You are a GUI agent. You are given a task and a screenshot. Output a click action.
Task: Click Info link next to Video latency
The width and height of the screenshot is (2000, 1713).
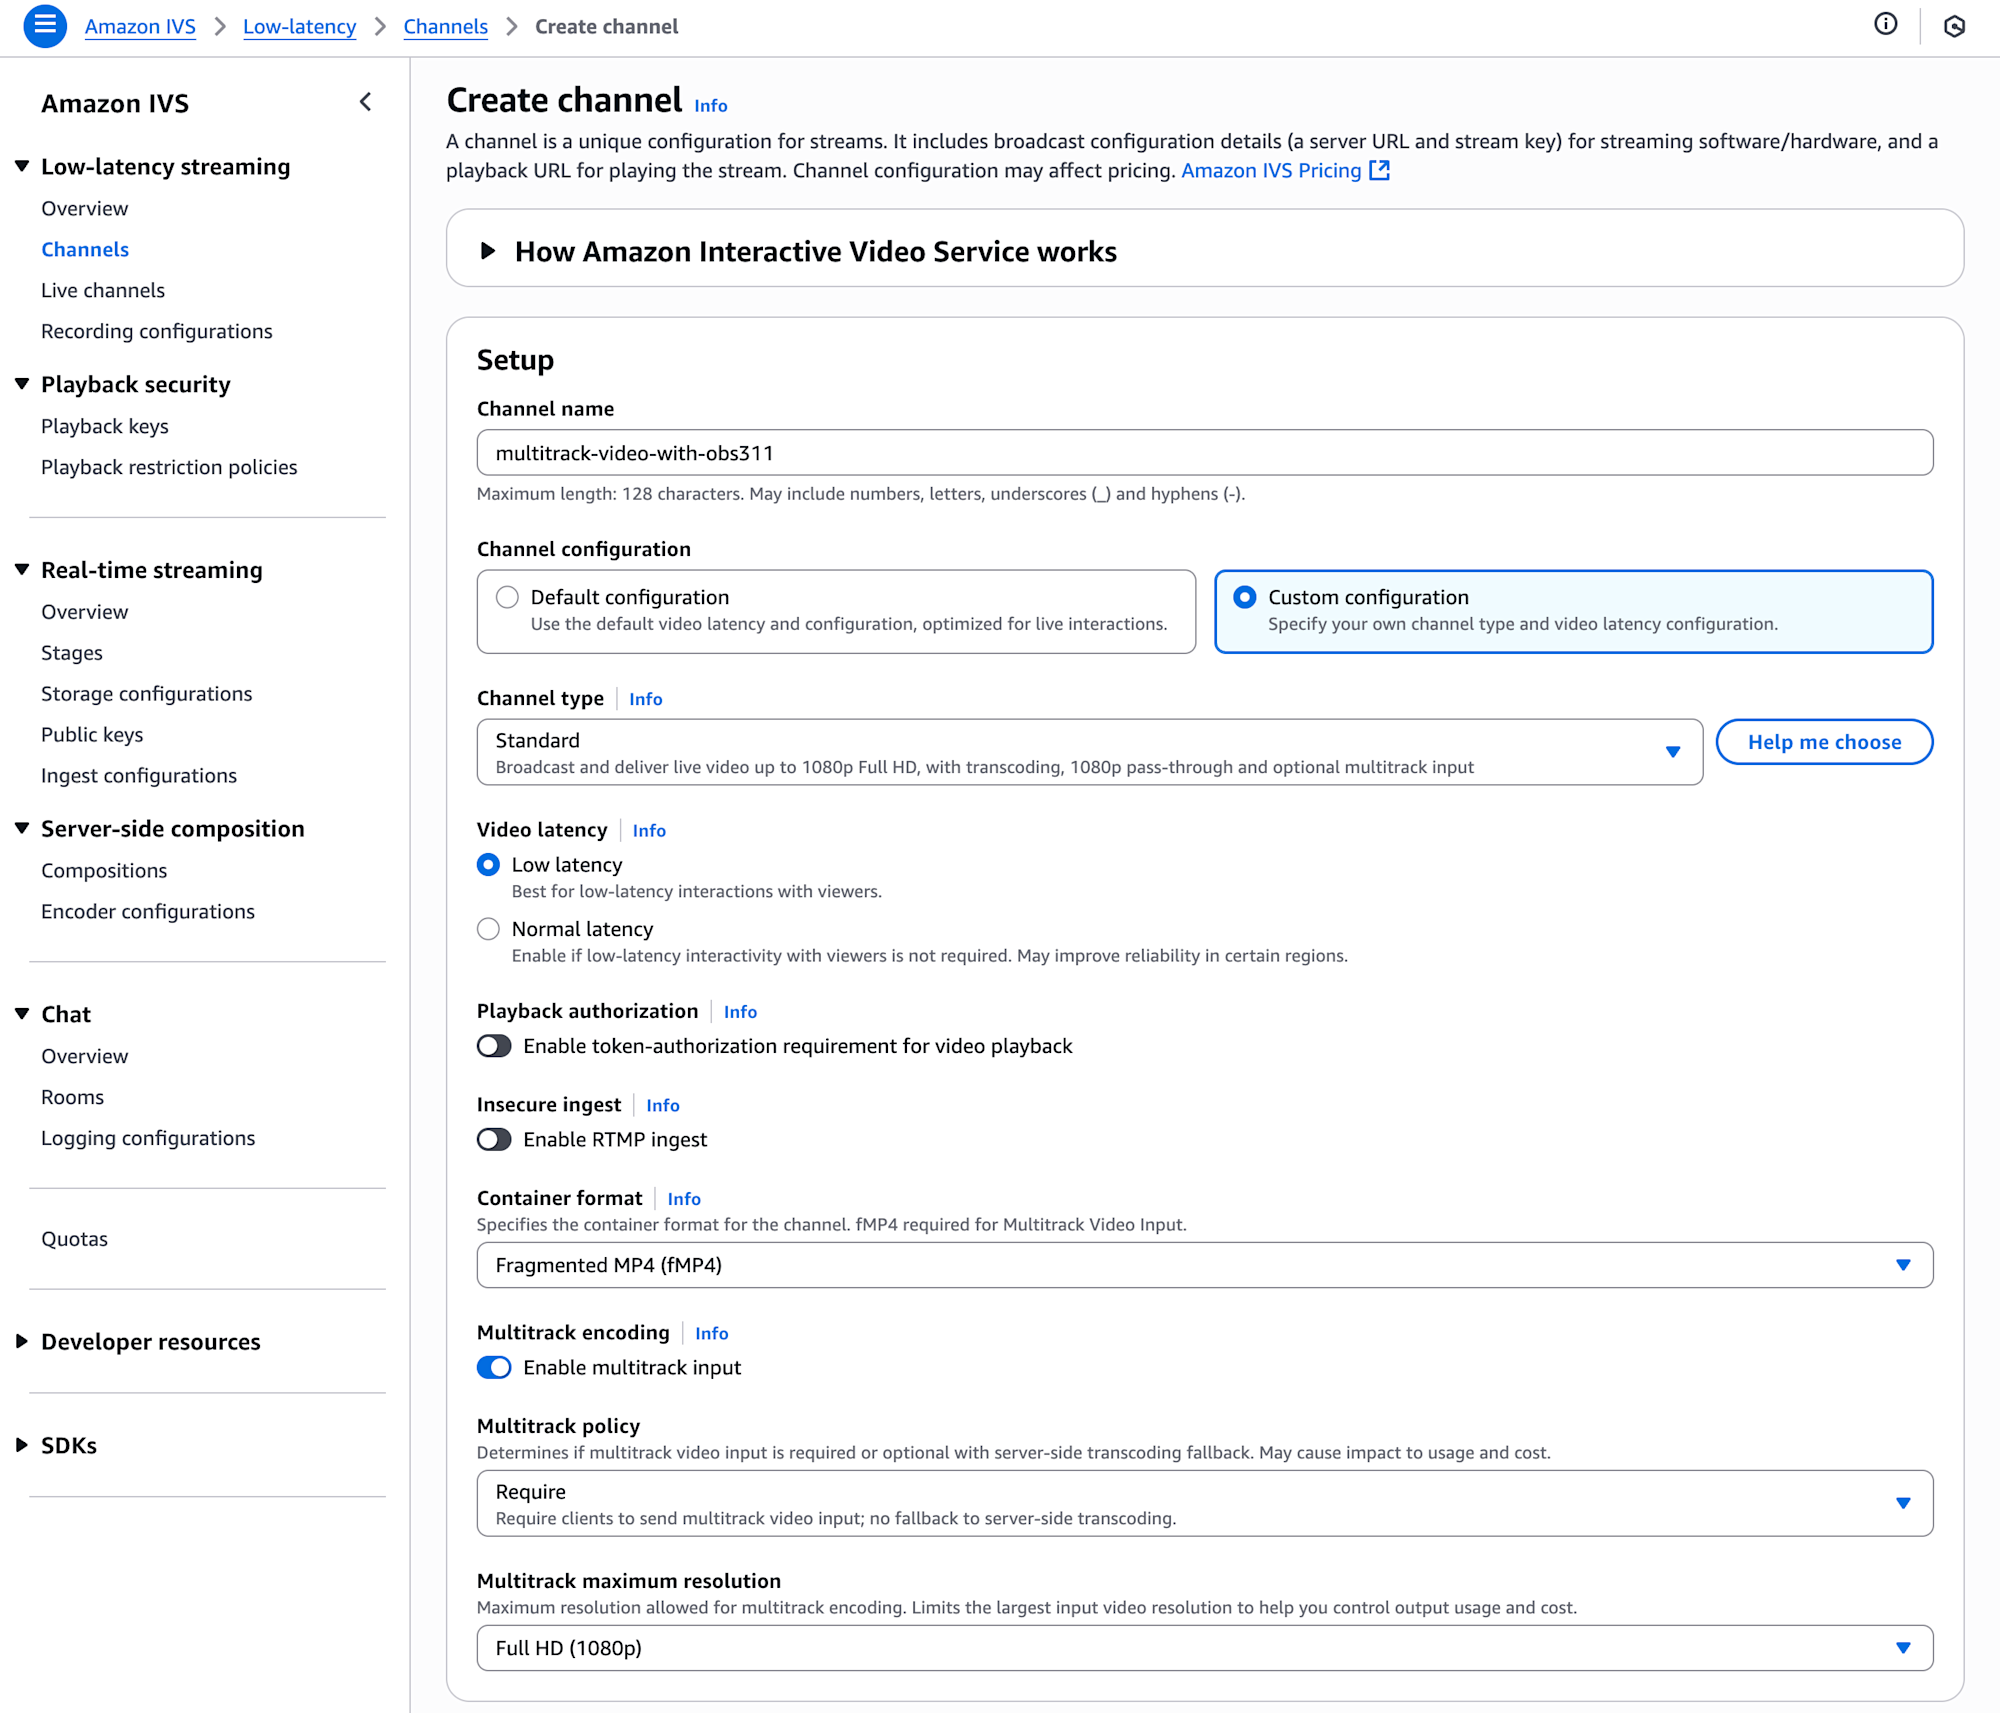coord(649,830)
